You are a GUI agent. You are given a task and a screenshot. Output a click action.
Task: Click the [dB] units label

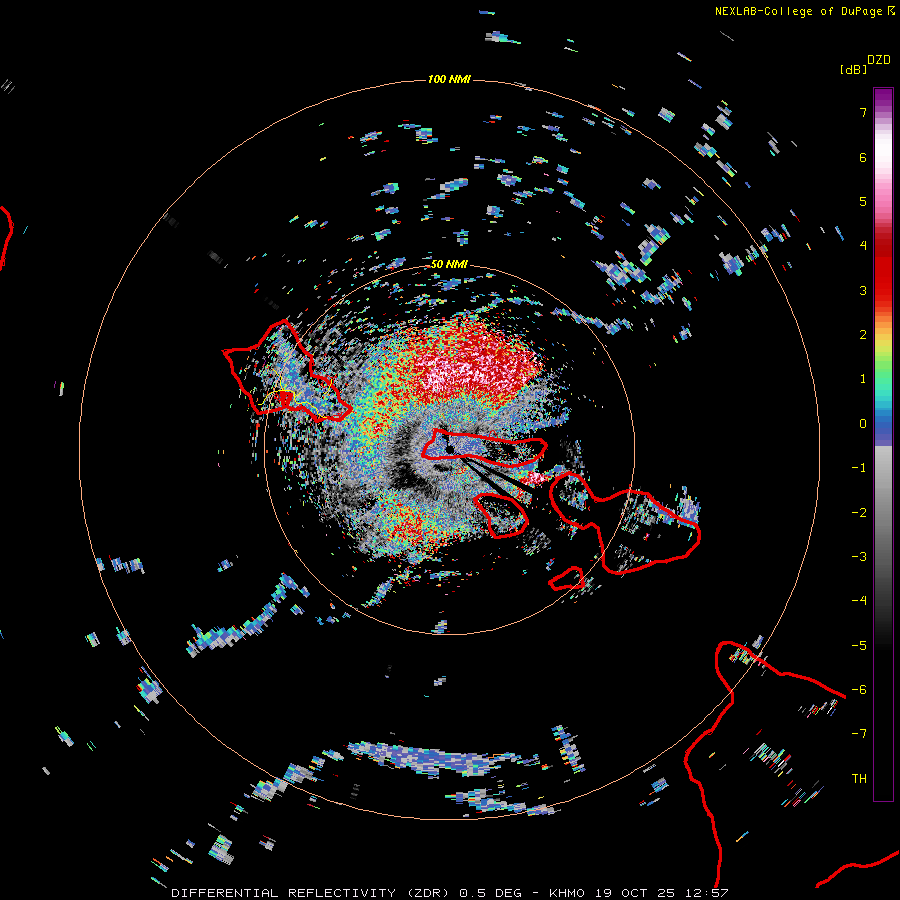pos(853,69)
